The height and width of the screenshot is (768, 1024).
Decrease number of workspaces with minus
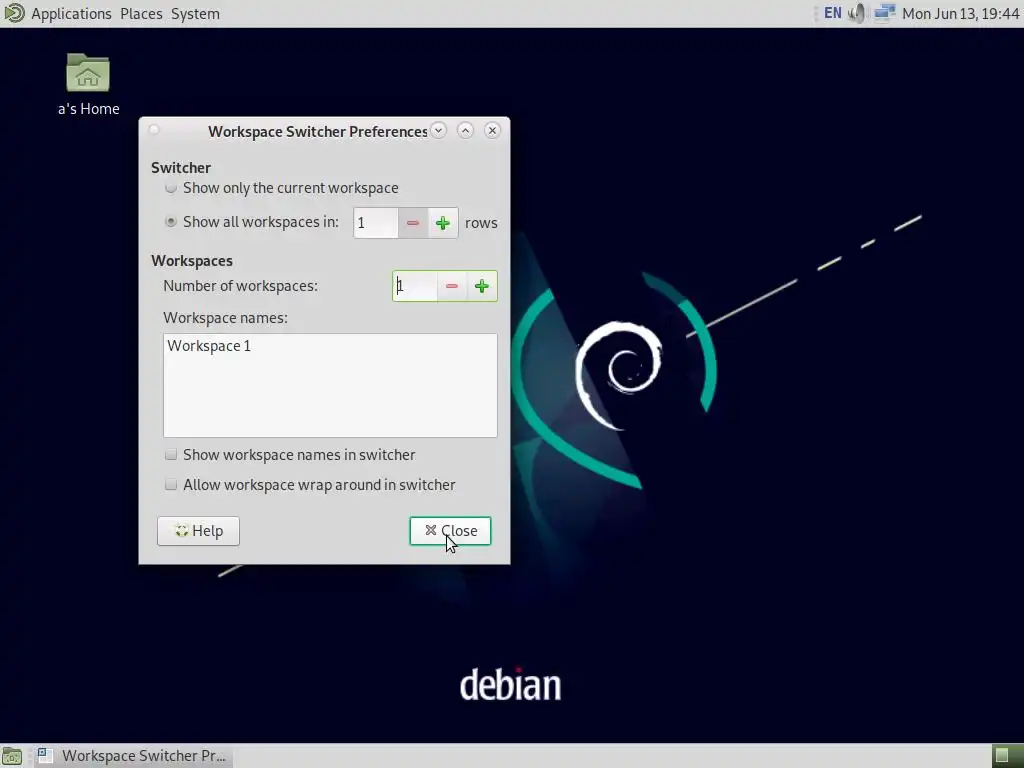click(x=451, y=286)
